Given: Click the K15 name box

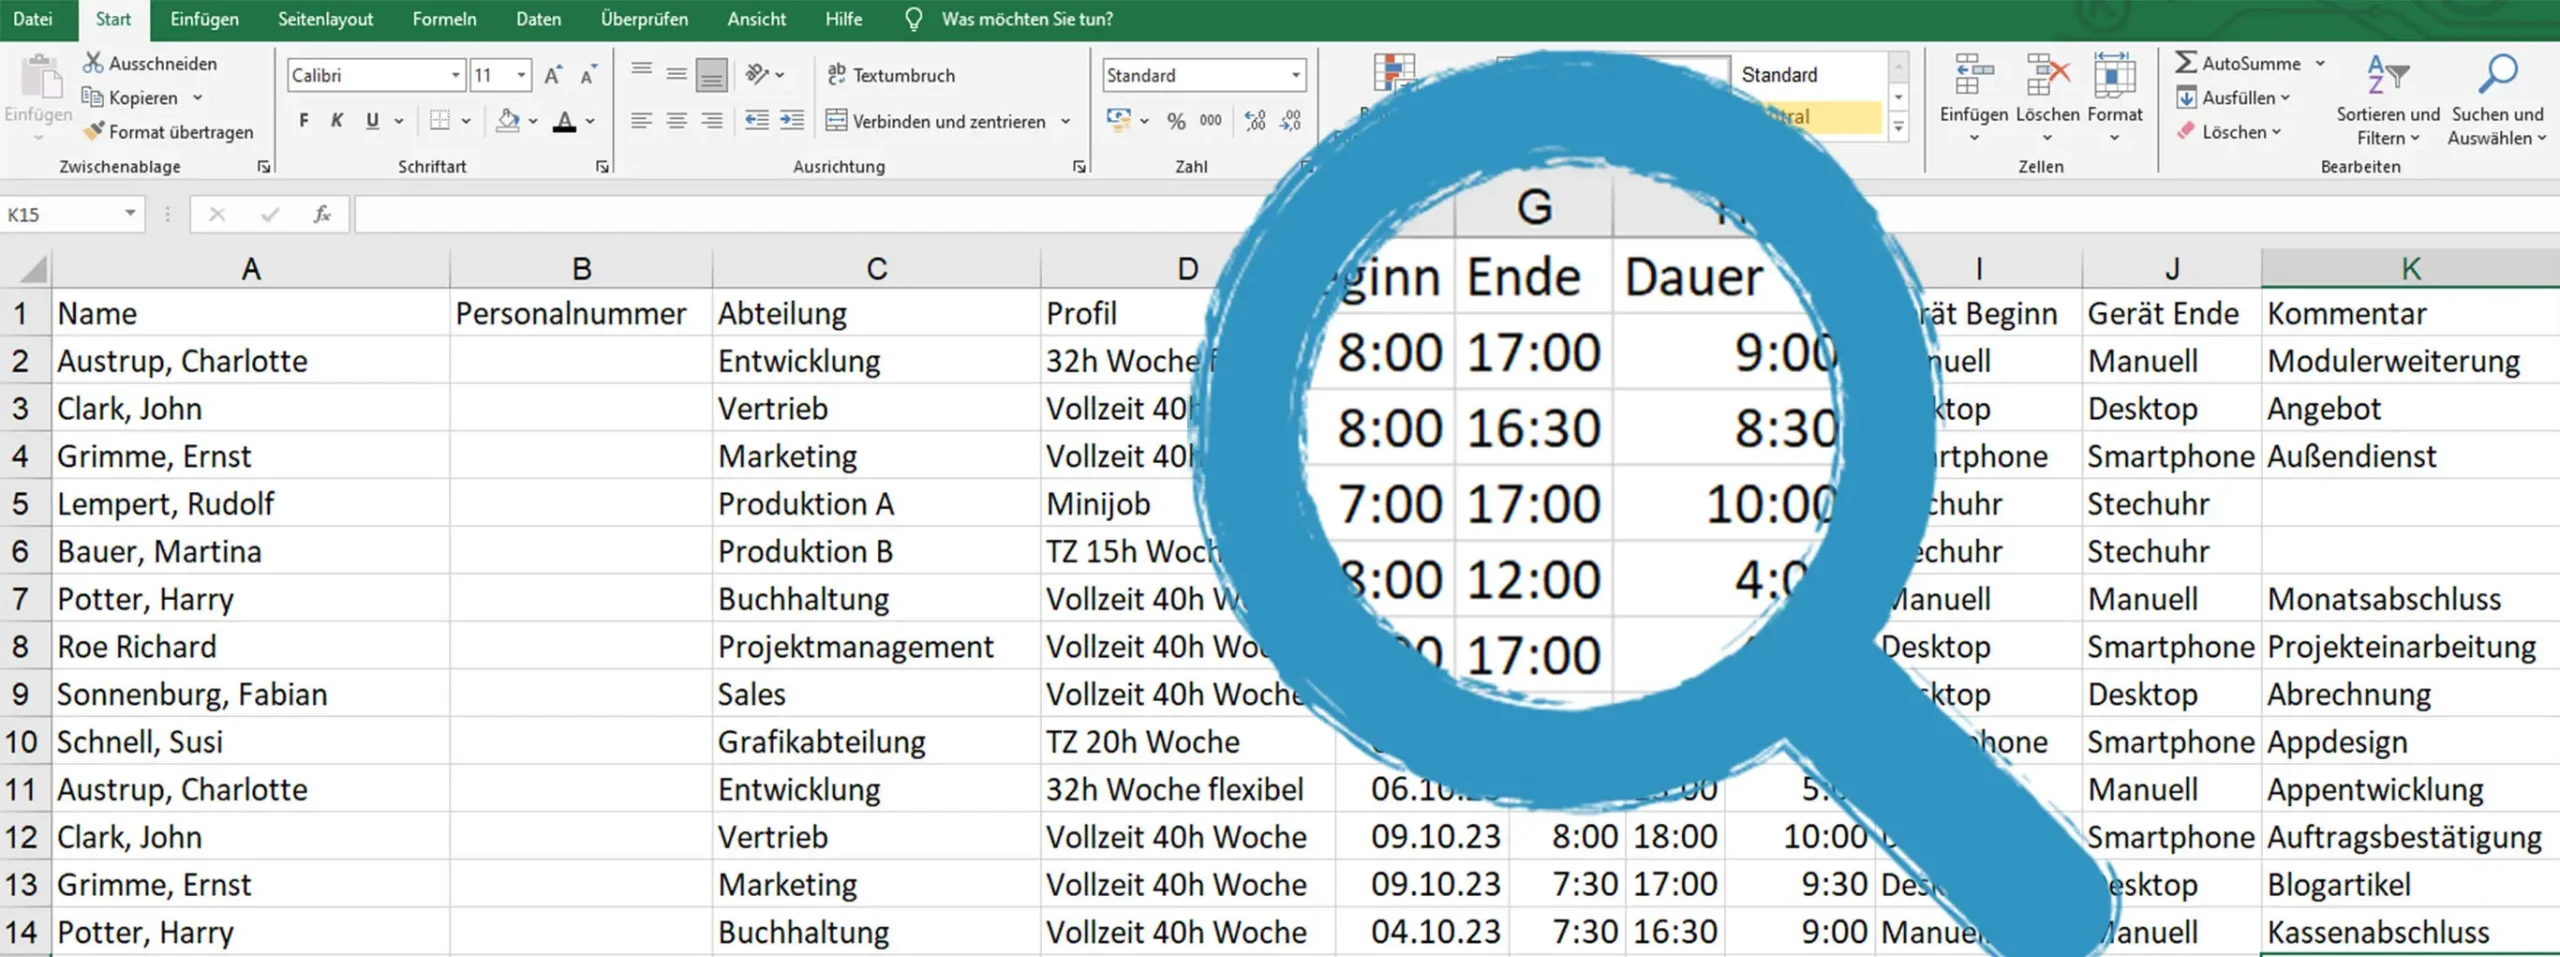Looking at the screenshot, I should pyautogui.click(x=60, y=213).
